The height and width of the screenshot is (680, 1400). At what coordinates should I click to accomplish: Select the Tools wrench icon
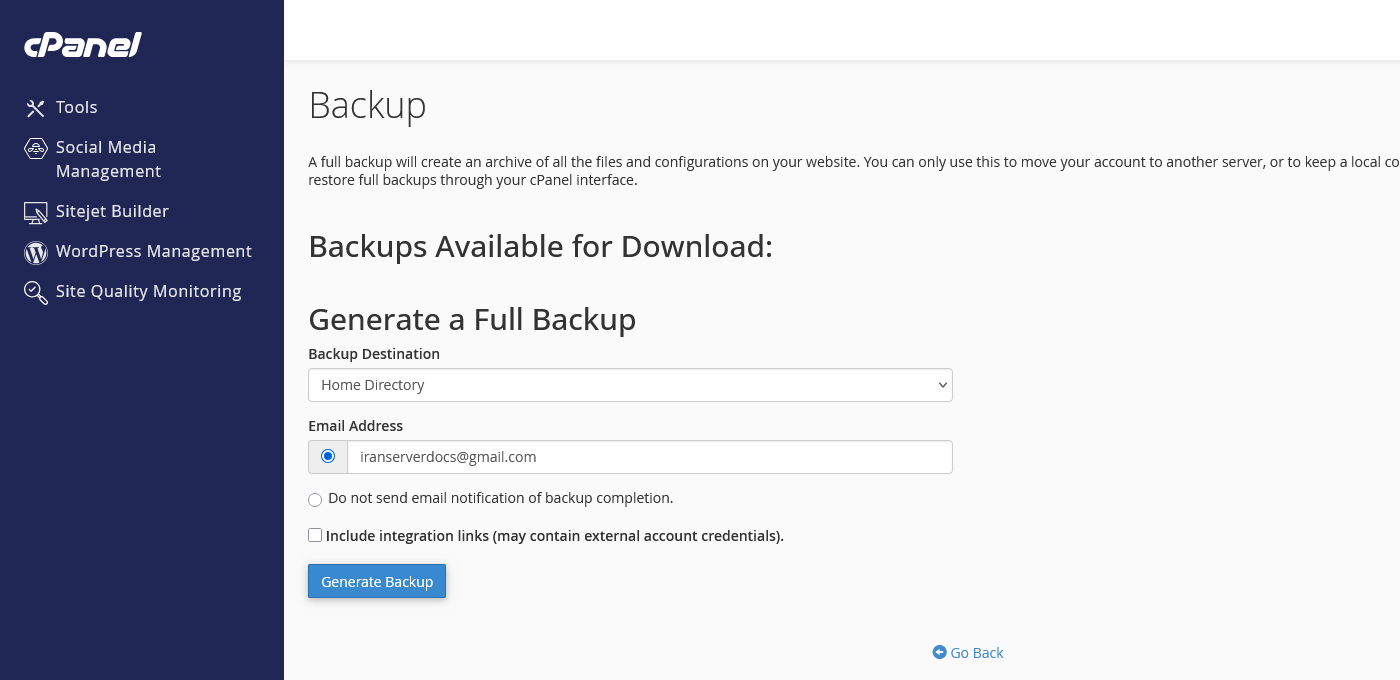coord(35,107)
